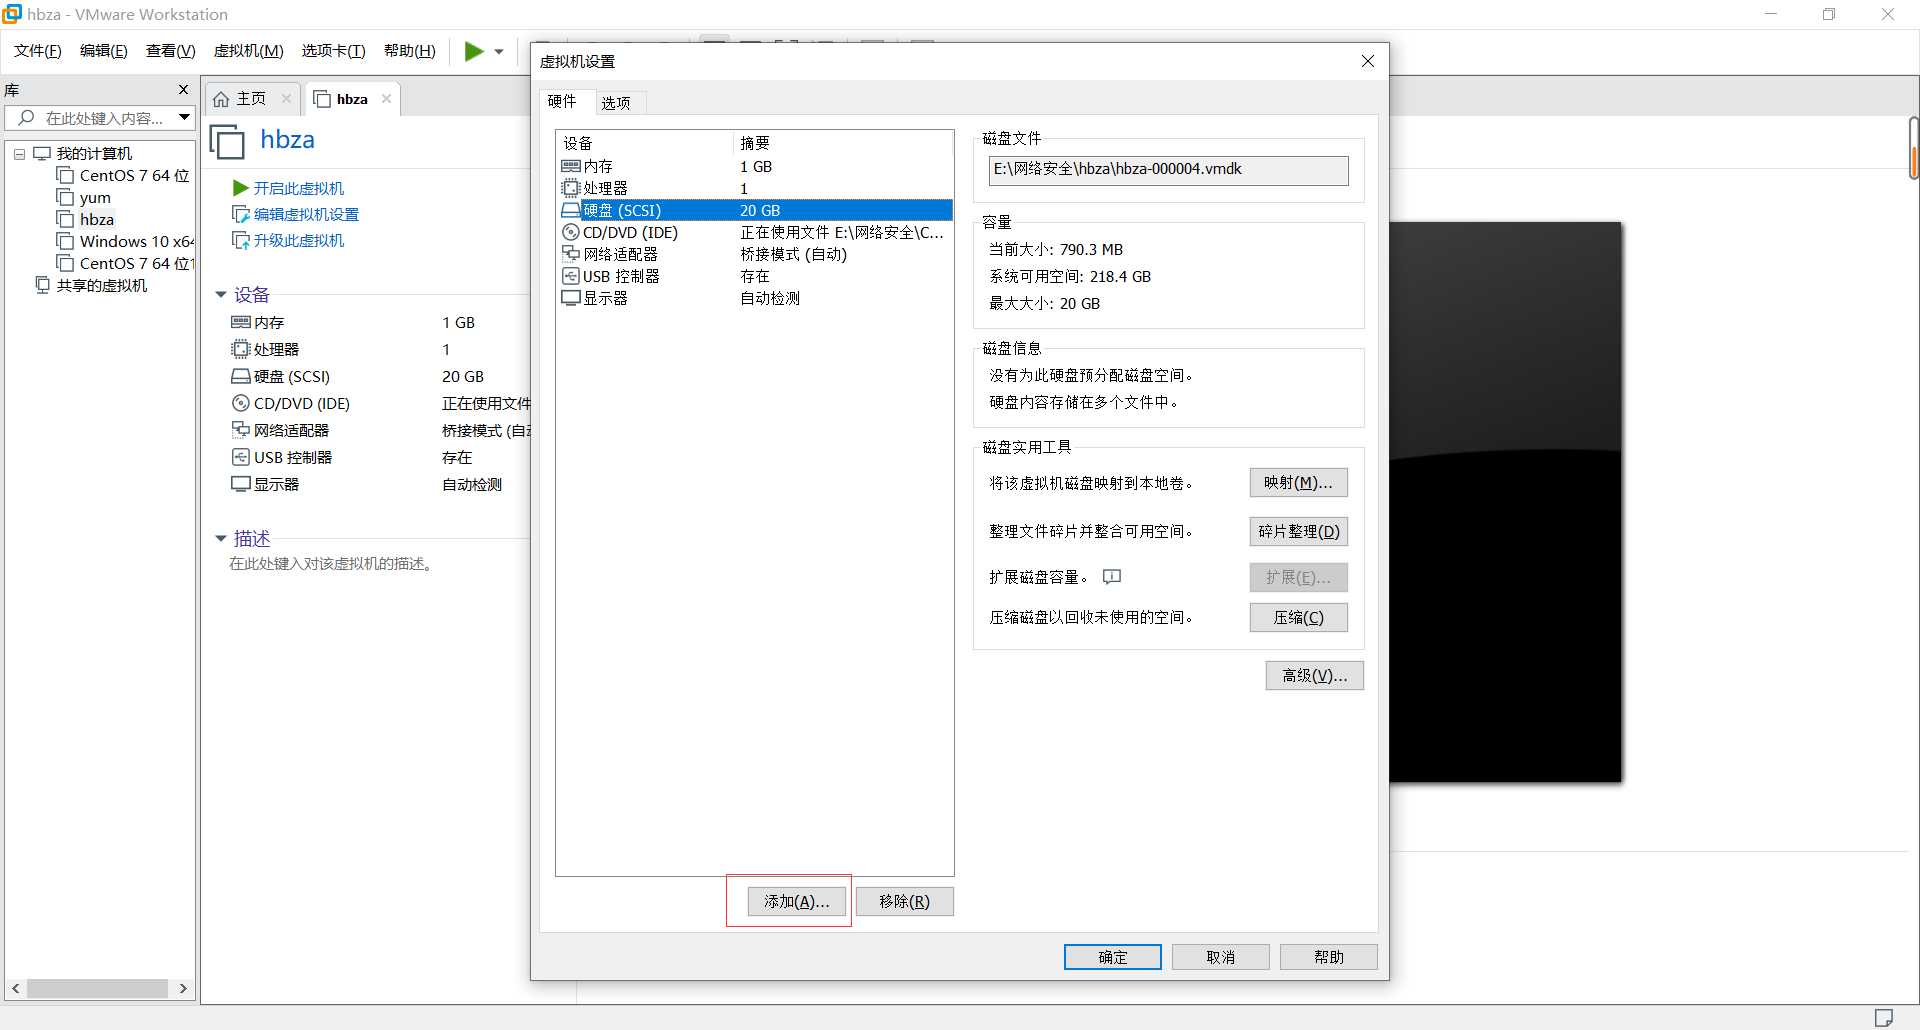
Task: Click USB 控制器 icon in VM summary
Action: coord(241,457)
